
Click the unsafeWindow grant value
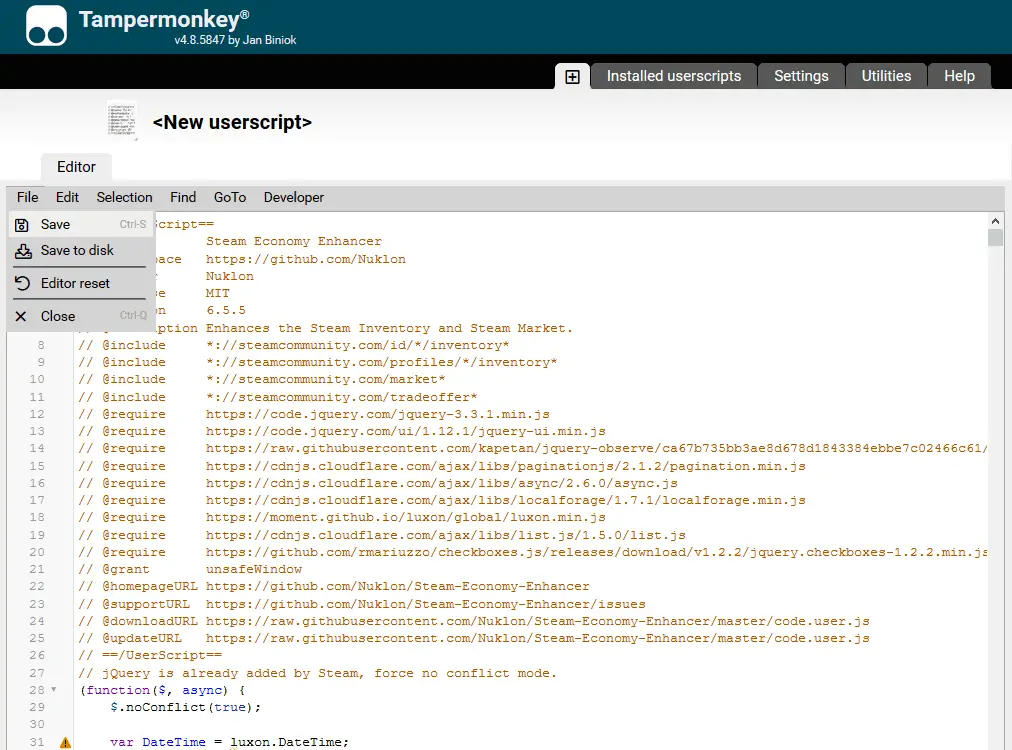click(254, 569)
